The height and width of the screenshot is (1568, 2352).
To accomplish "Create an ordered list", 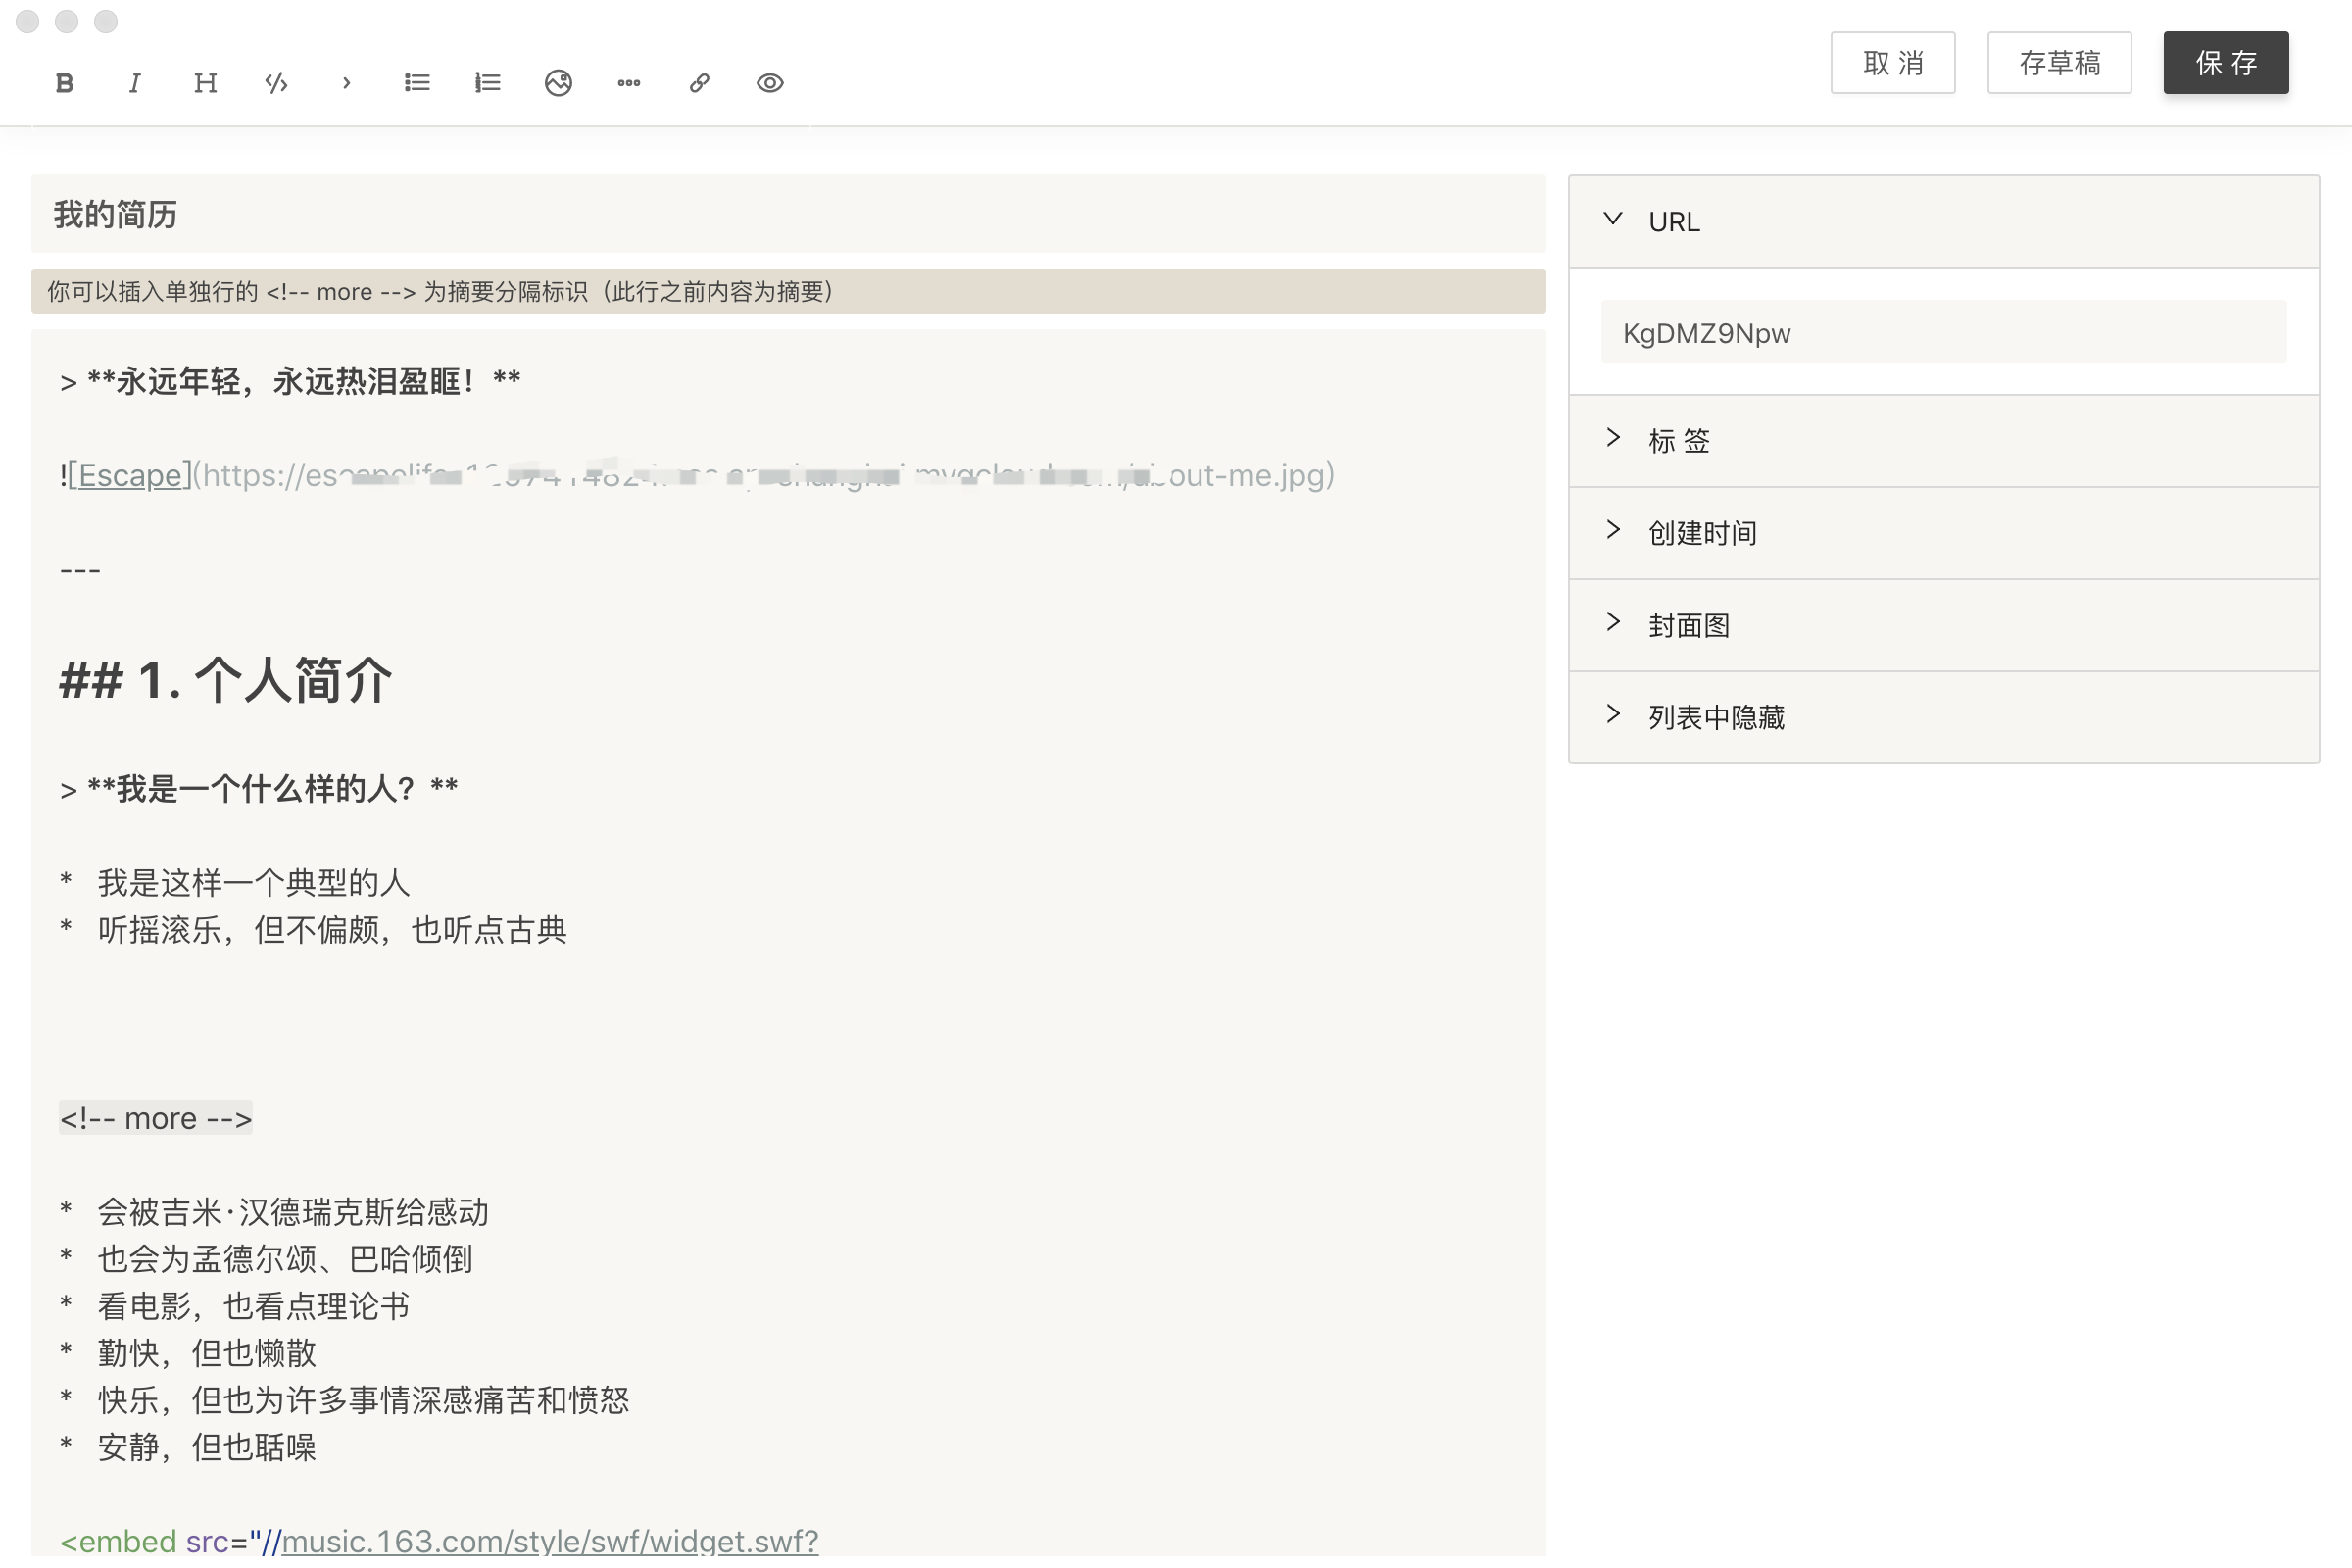I will (x=487, y=83).
